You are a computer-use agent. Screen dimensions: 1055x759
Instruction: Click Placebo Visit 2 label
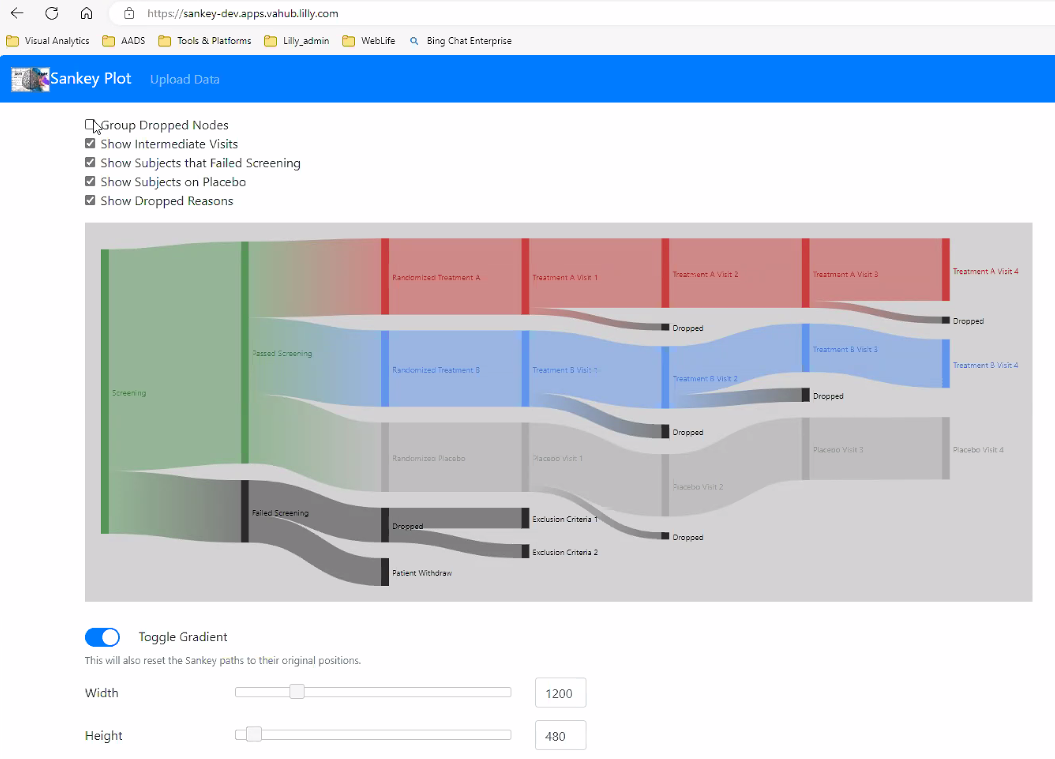tap(698, 486)
